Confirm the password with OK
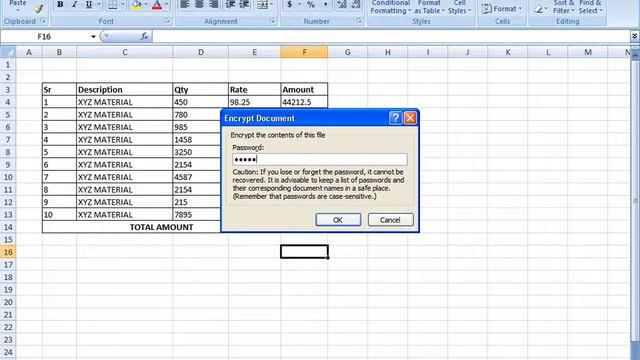The height and width of the screenshot is (360, 640). point(338,220)
